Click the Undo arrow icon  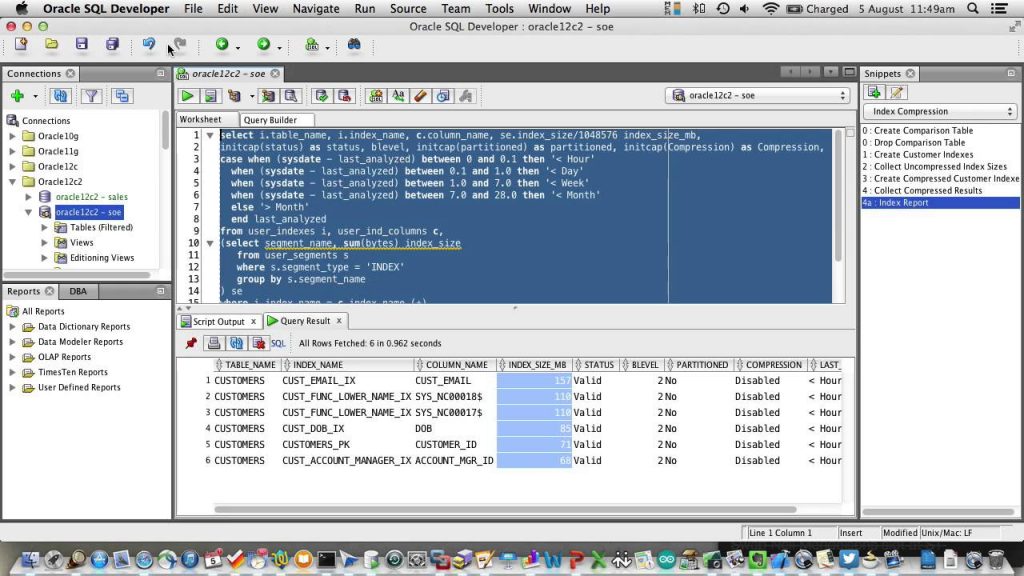tap(149, 44)
